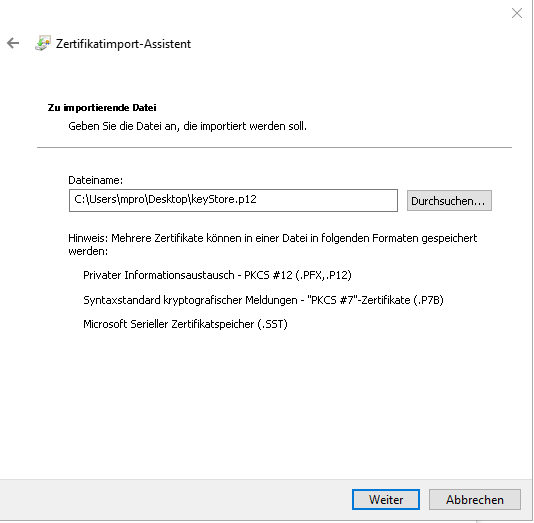Click the PKCS #7 (.P7B) format line
The height and width of the screenshot is (523, 534).
coord(263,300)
